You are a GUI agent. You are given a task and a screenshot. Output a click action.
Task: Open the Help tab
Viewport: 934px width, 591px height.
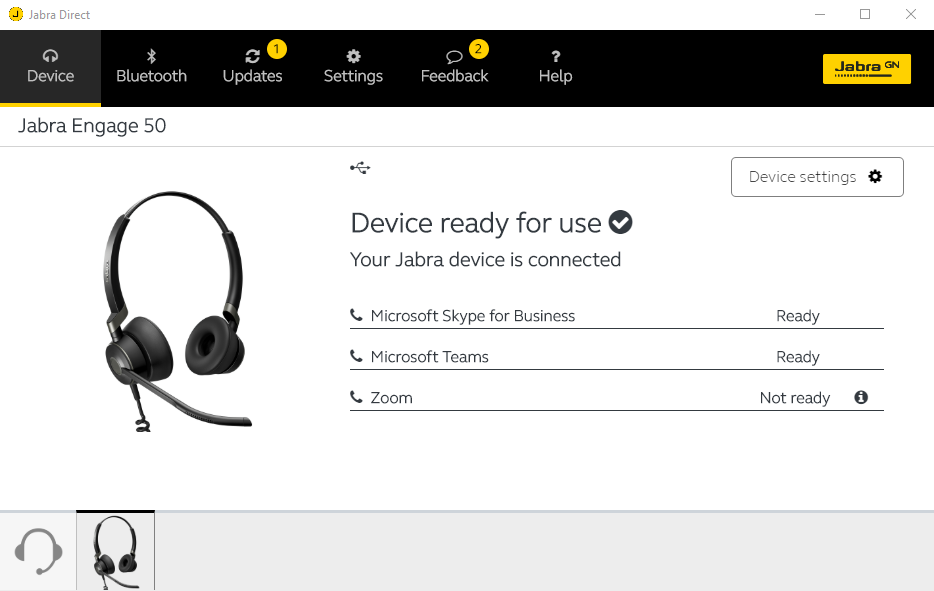[555, 68]
